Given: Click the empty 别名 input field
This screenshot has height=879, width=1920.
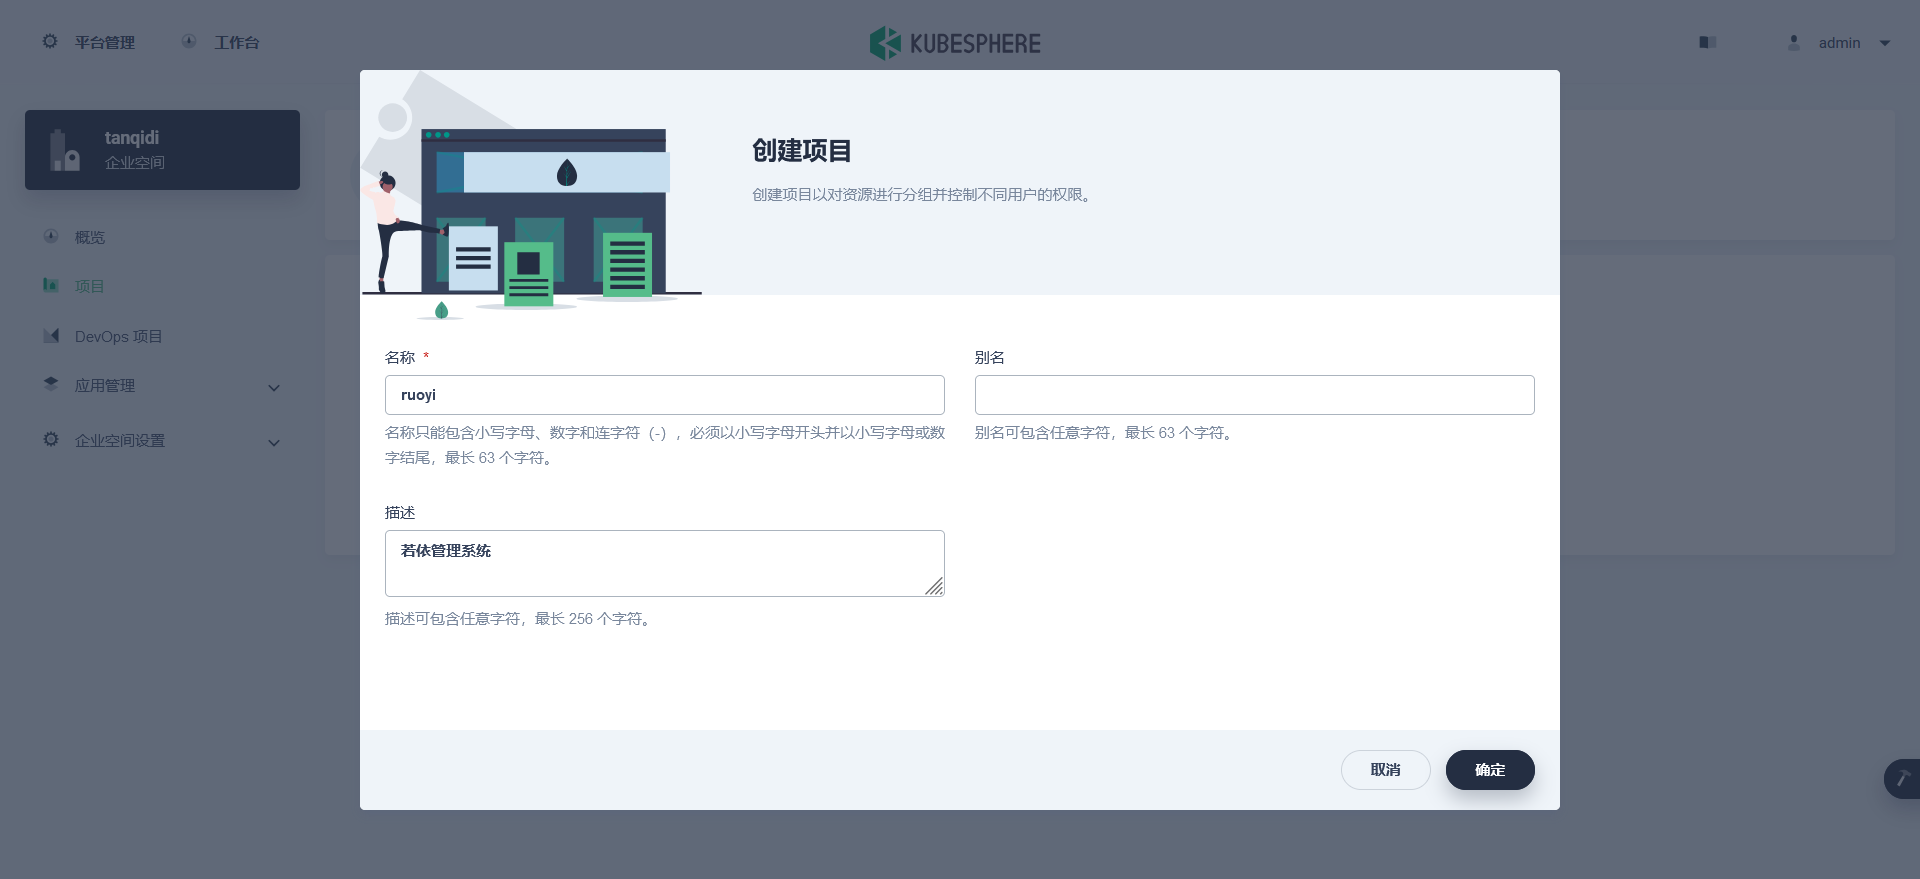Looking at the screenshot, I should [1254, 395].
